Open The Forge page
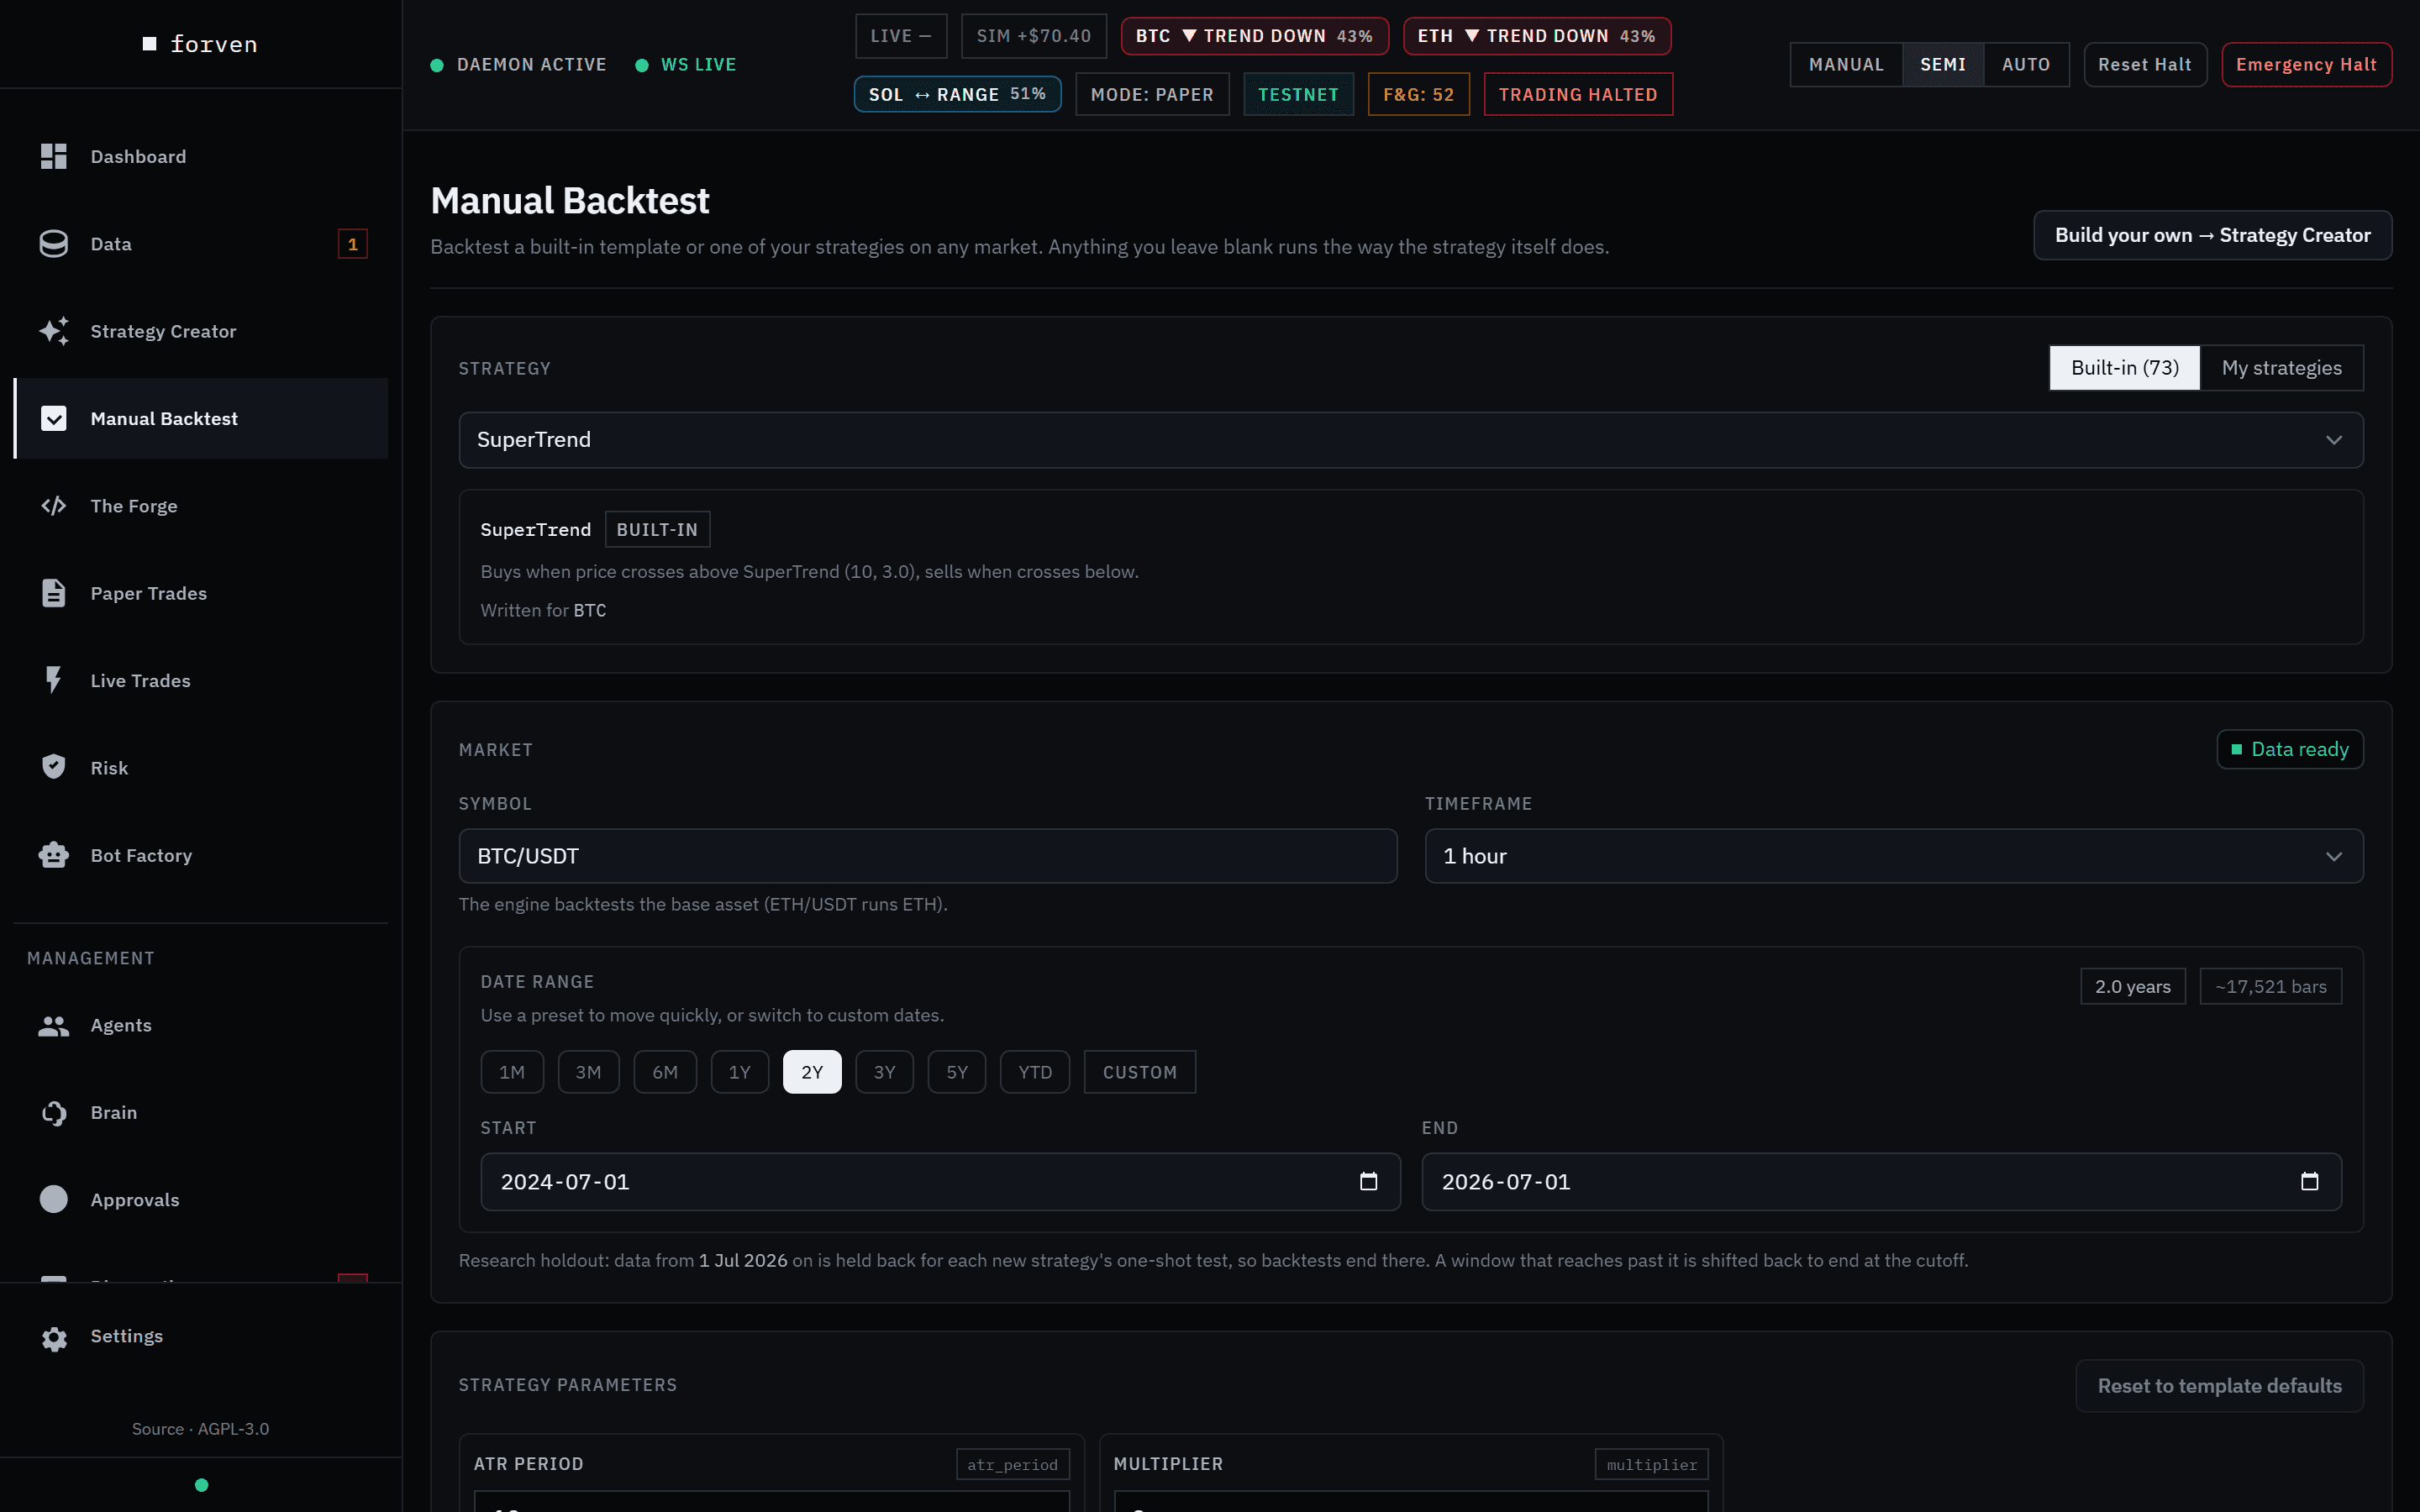This screenshot has width=2420, height=1512. point(201,506)
